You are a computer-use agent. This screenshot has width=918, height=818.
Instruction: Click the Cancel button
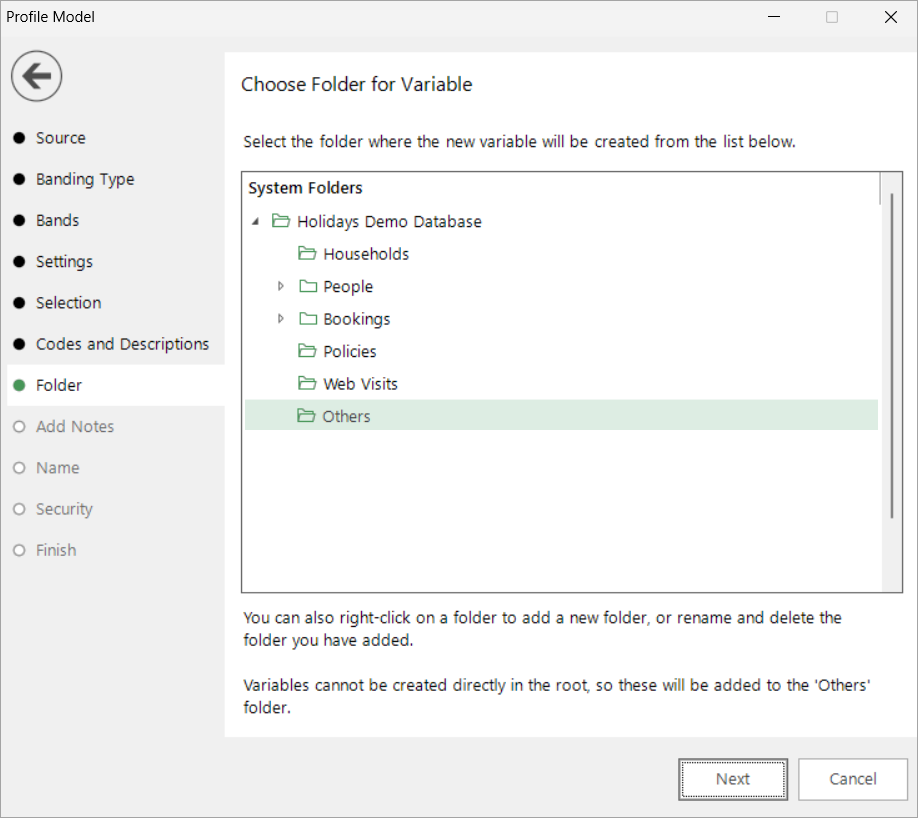click(852, 779)
